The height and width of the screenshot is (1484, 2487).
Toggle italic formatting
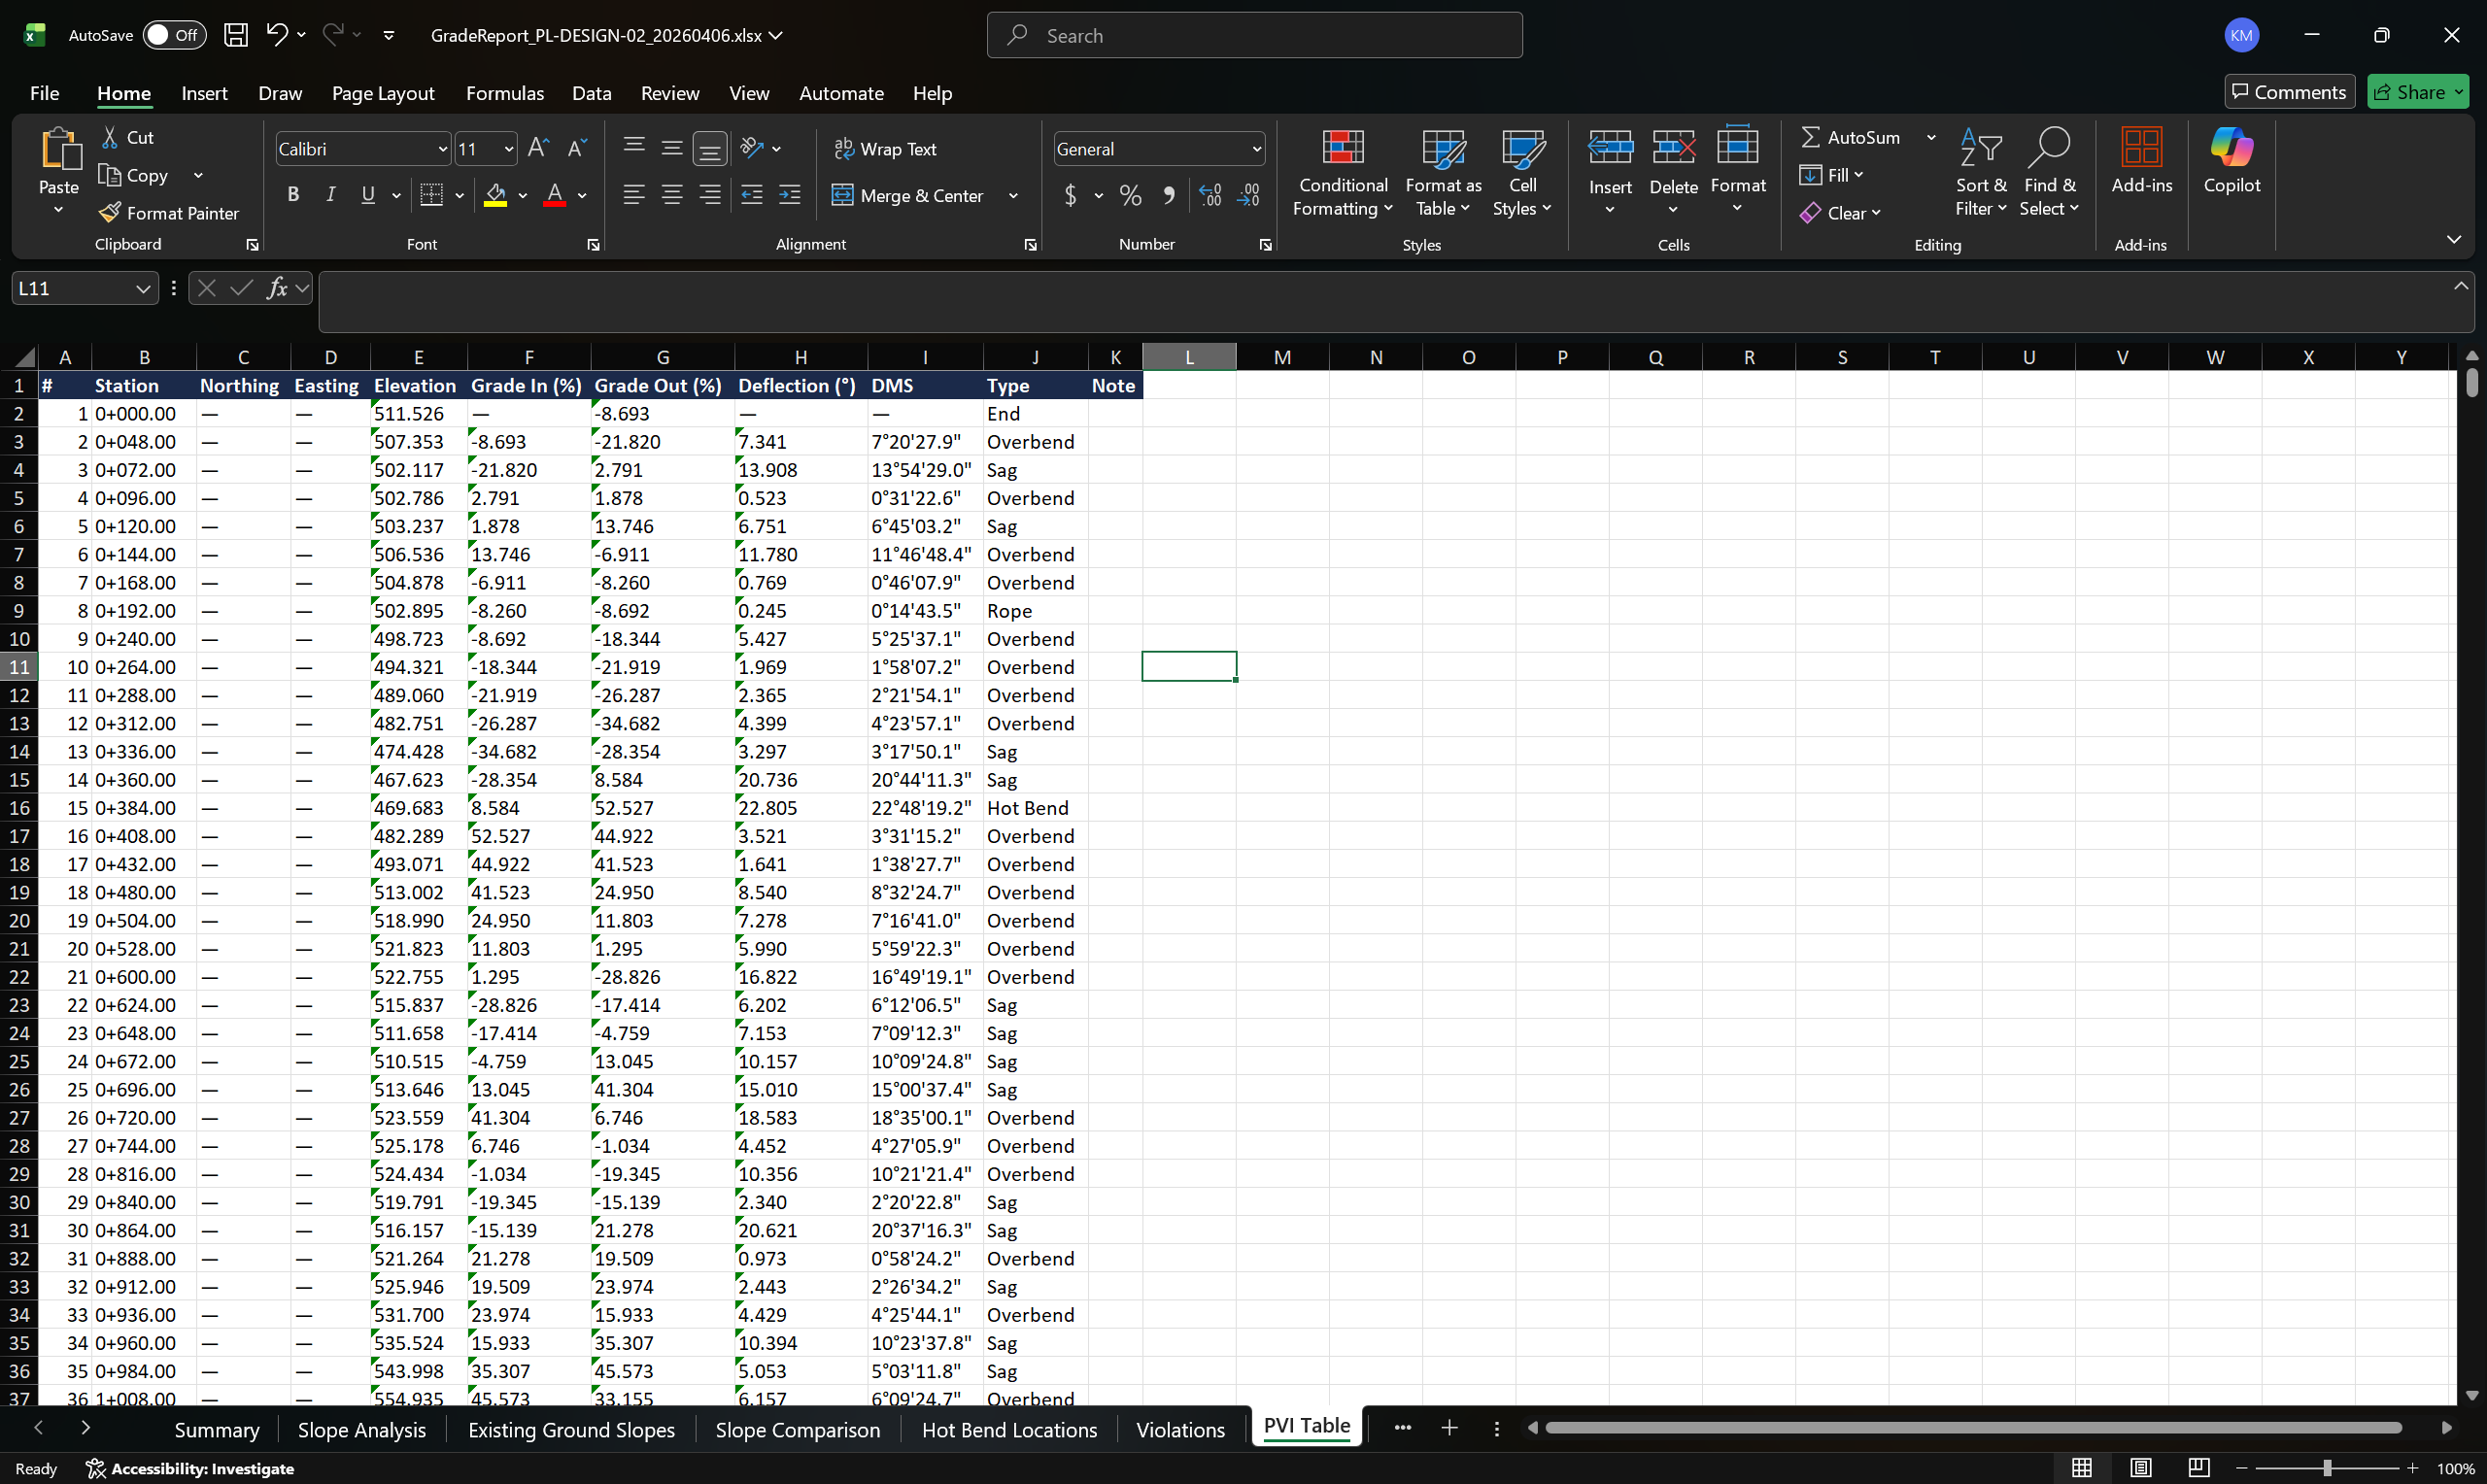tap(330, 195)
